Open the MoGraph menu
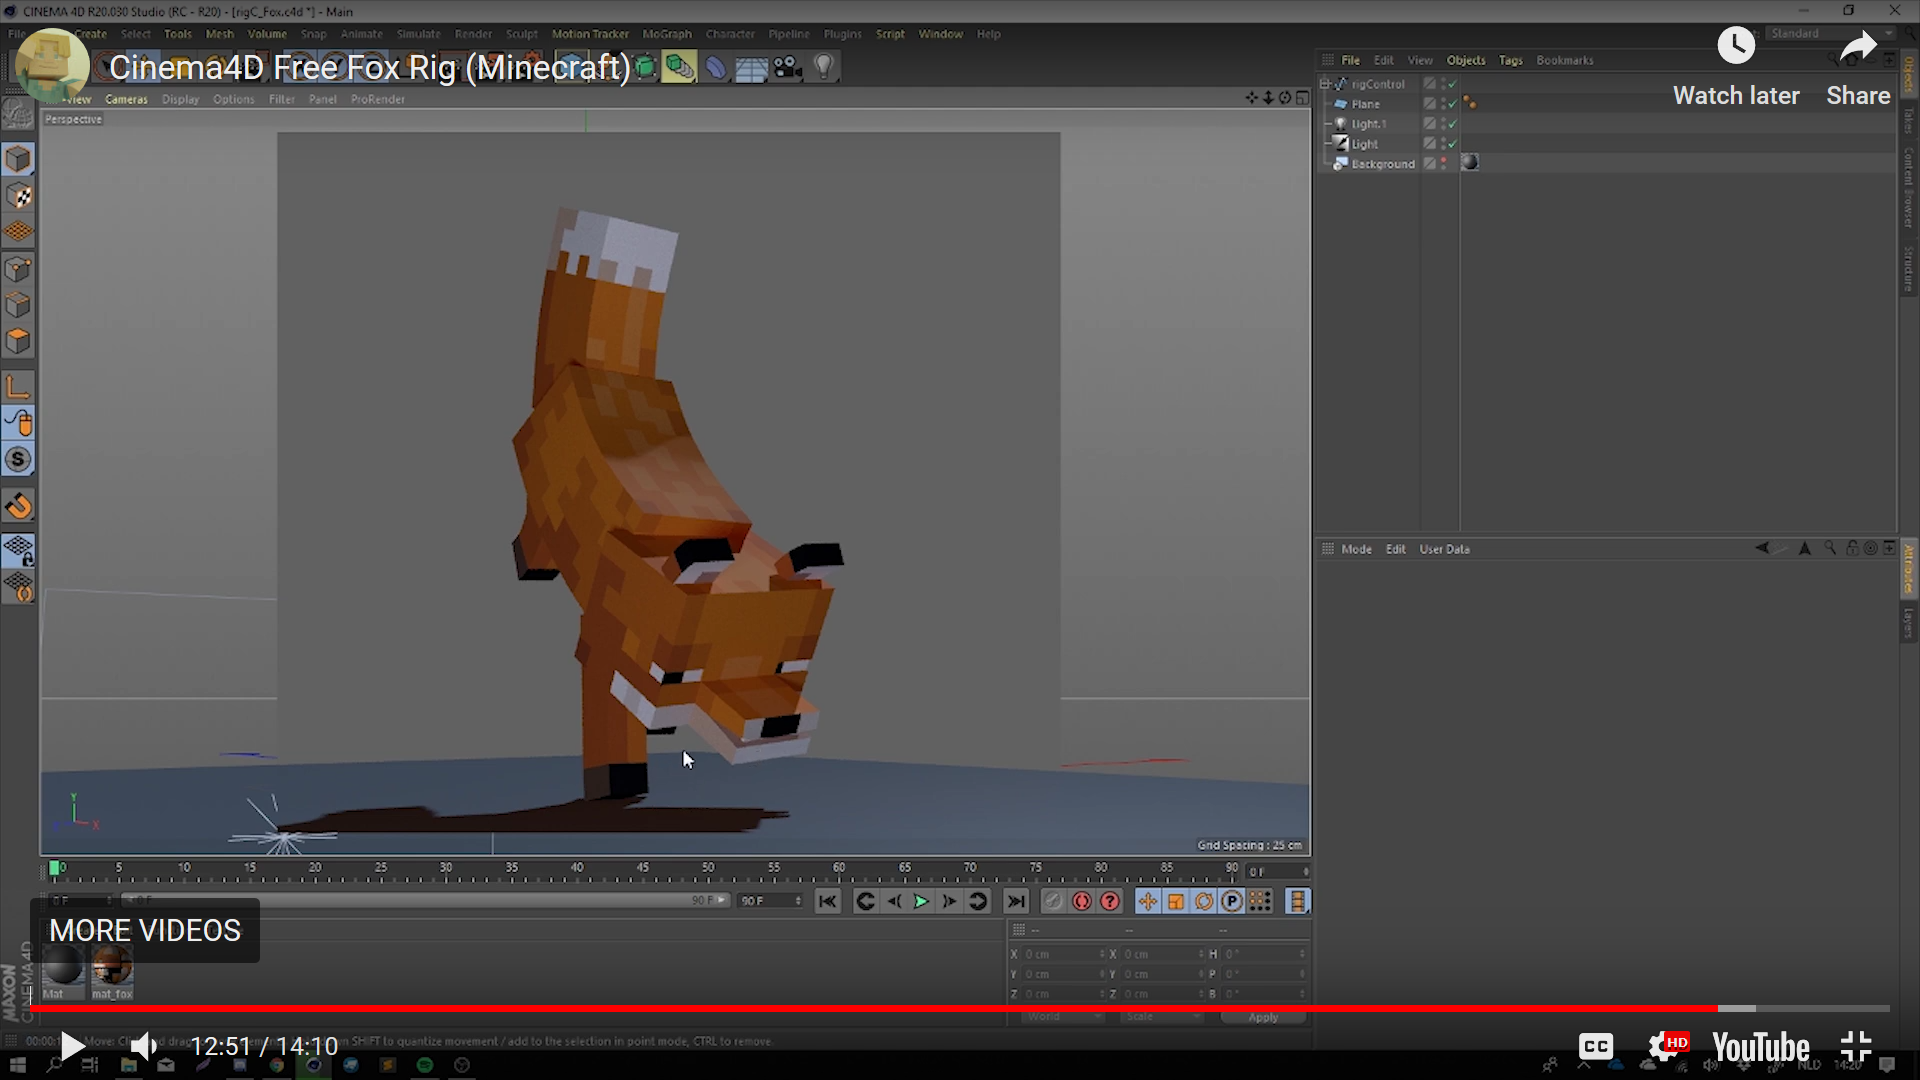 667,34
